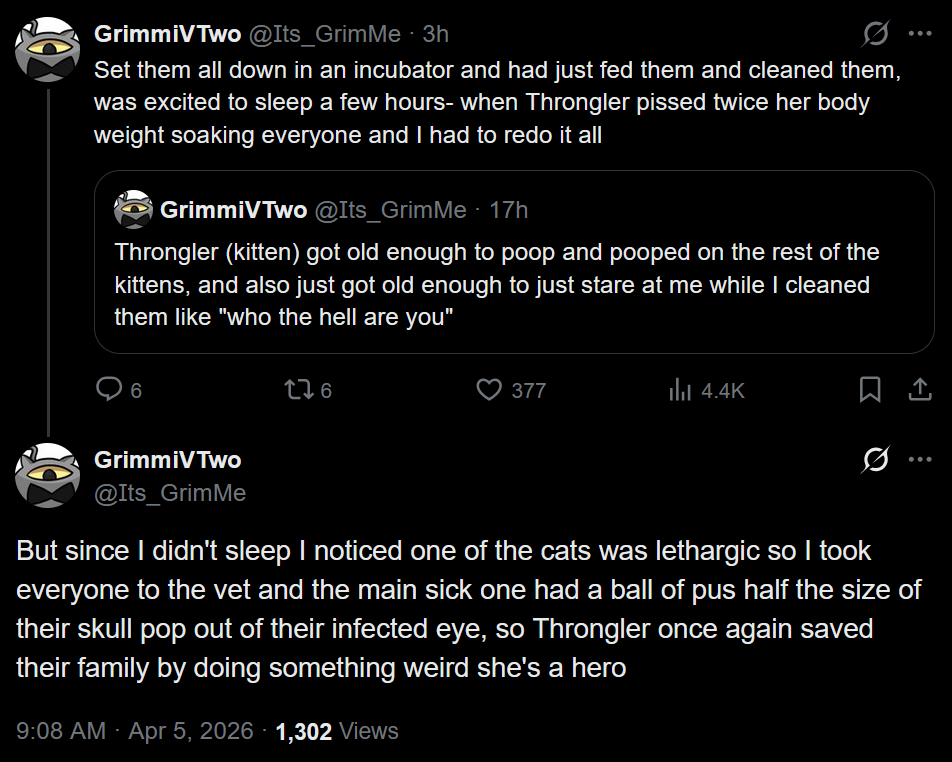This screenshot has width=952, height=762.
Task: Open GrimmiVTwo avatar on top tweet
Action: pos(48,50)
